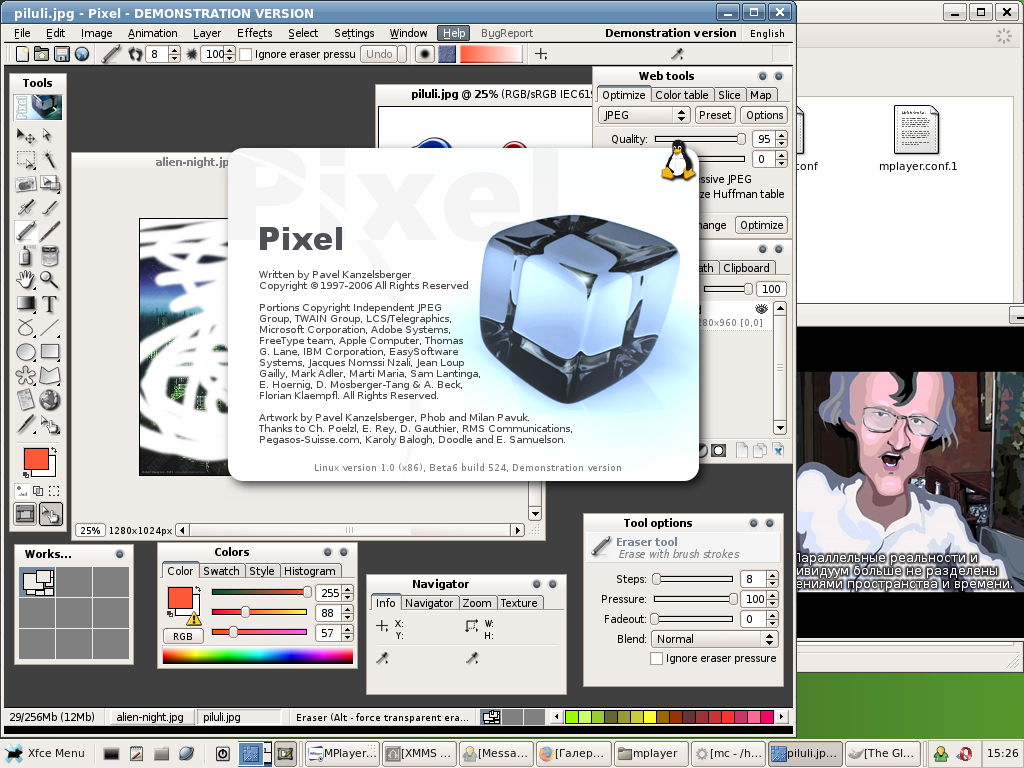This screenshot has width=1024, height=768.
Task: Select the Hand pan tool
Action: (x=25, y=280)
